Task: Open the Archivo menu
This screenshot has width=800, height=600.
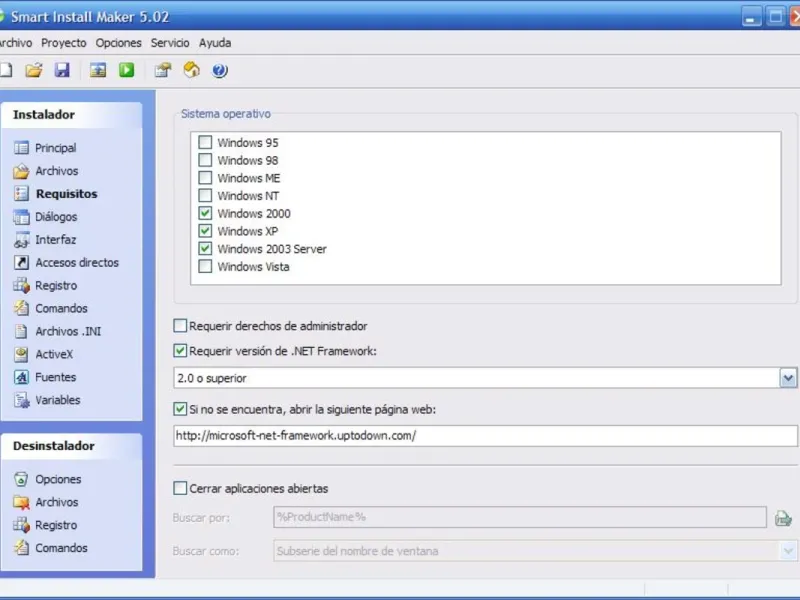Action: [15, 43]
